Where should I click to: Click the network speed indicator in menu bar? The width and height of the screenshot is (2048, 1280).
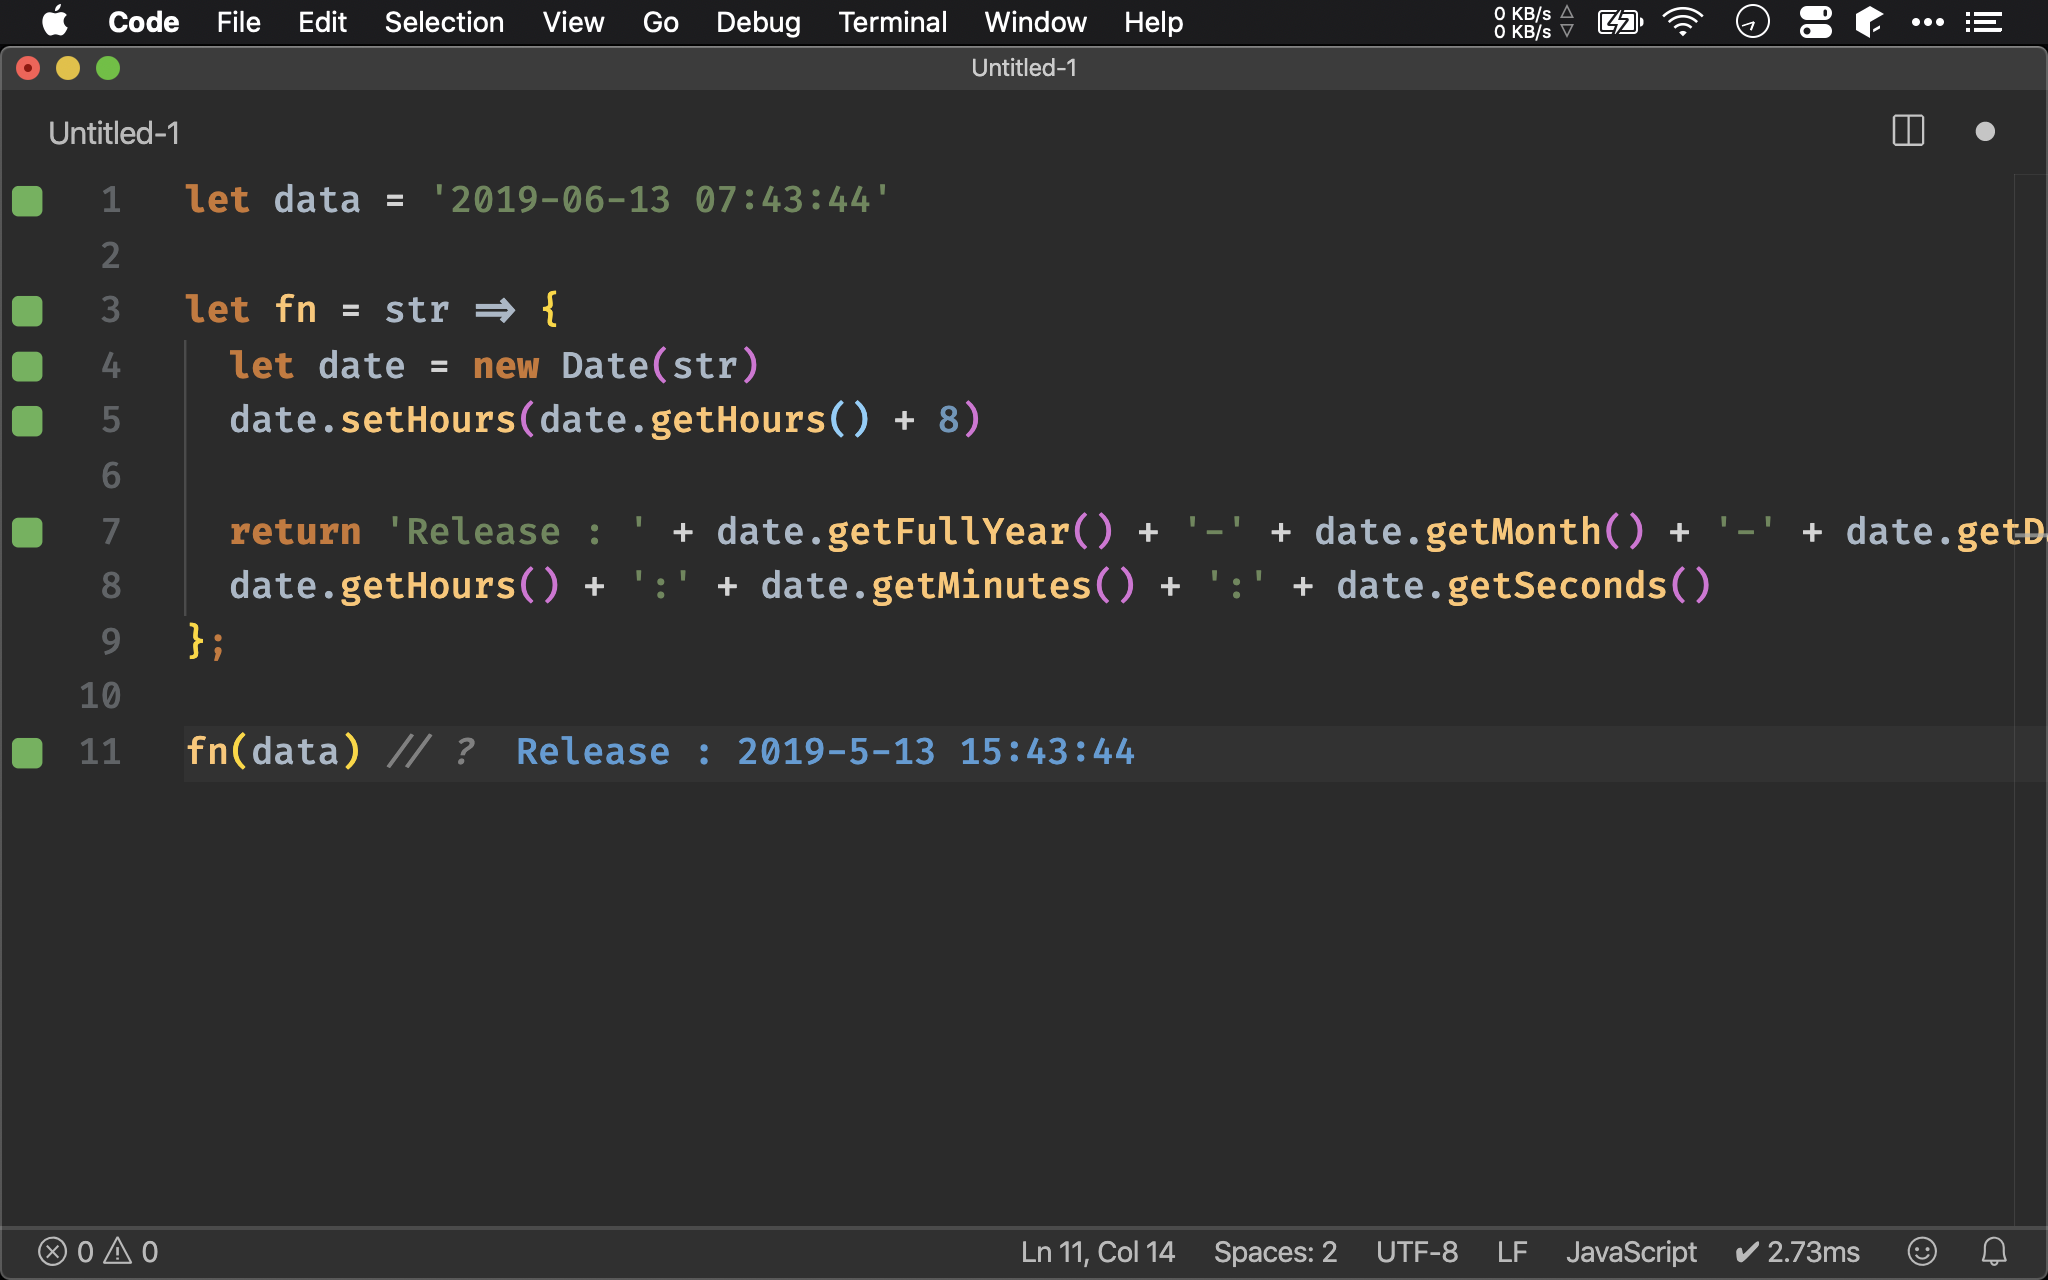point(1533,22)
